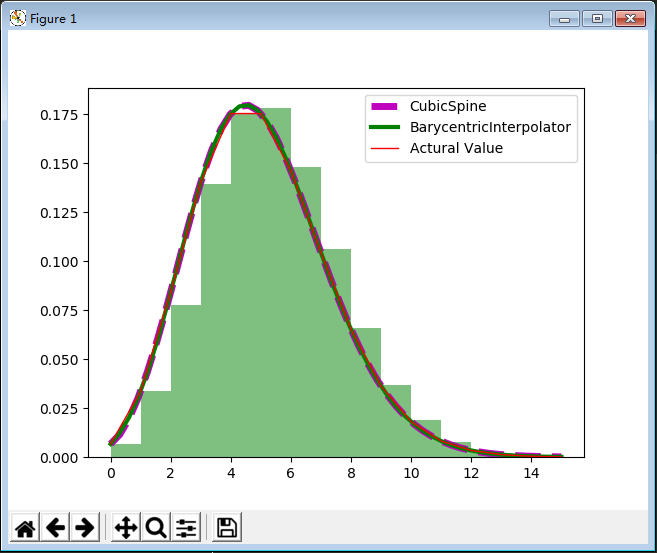The width and height of the screenshot is (657, 553).
Task: Click the green BarycentricInterpolator legend line
Action: tap(384, 127)
